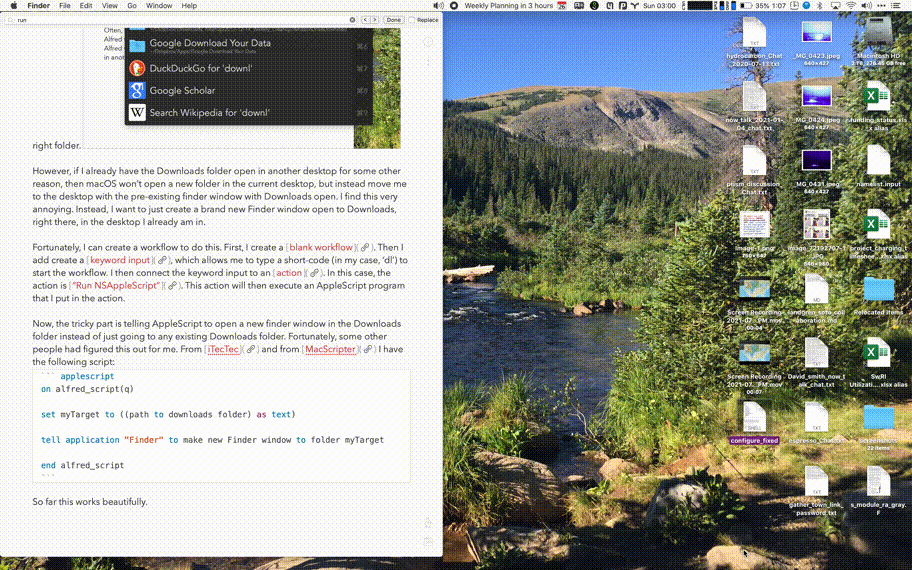Follow the MacScripter link
The height and width of the screenshot is (570, 912).
pos(330,349)
